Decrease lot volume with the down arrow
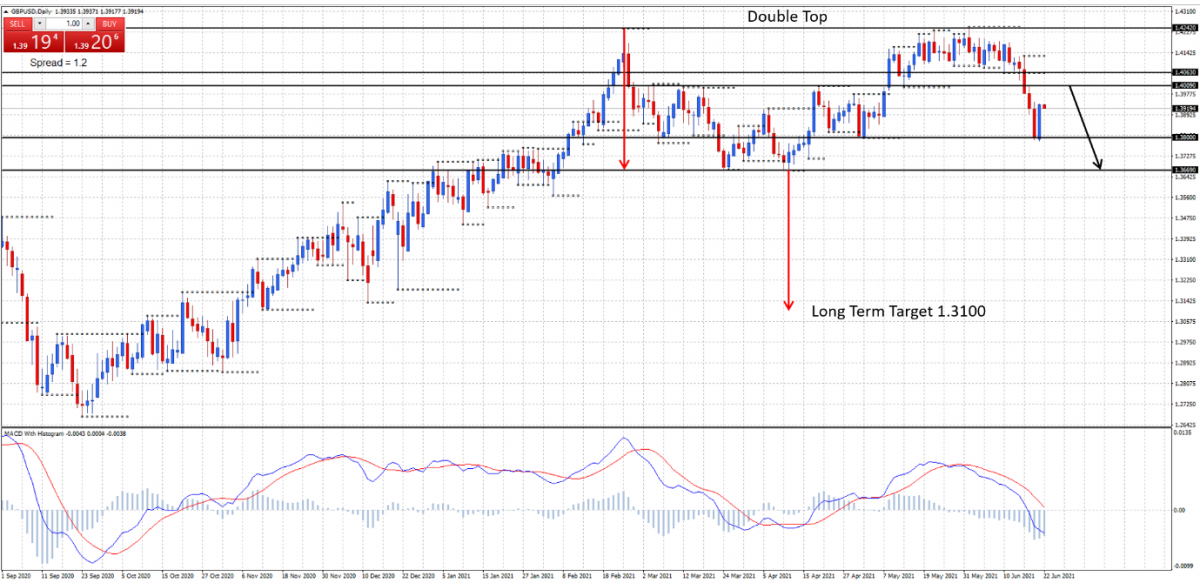This screenshot has width=1200, height=583. (x=39, y=21)
